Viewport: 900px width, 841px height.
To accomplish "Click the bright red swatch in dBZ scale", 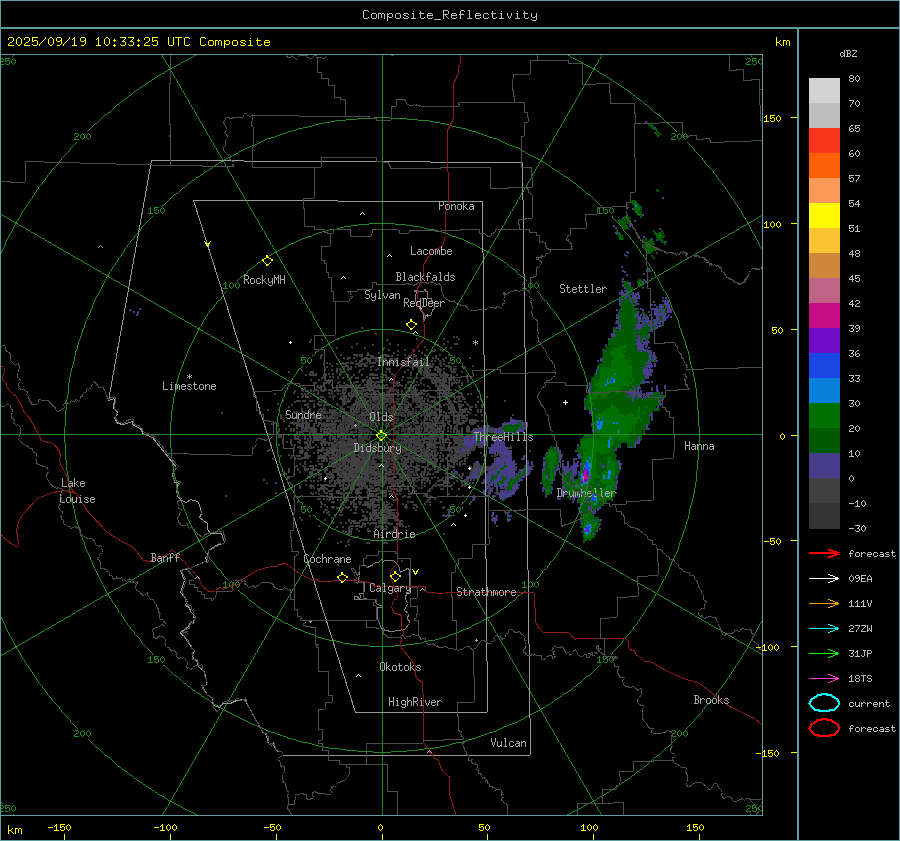I will coord(824,140).
